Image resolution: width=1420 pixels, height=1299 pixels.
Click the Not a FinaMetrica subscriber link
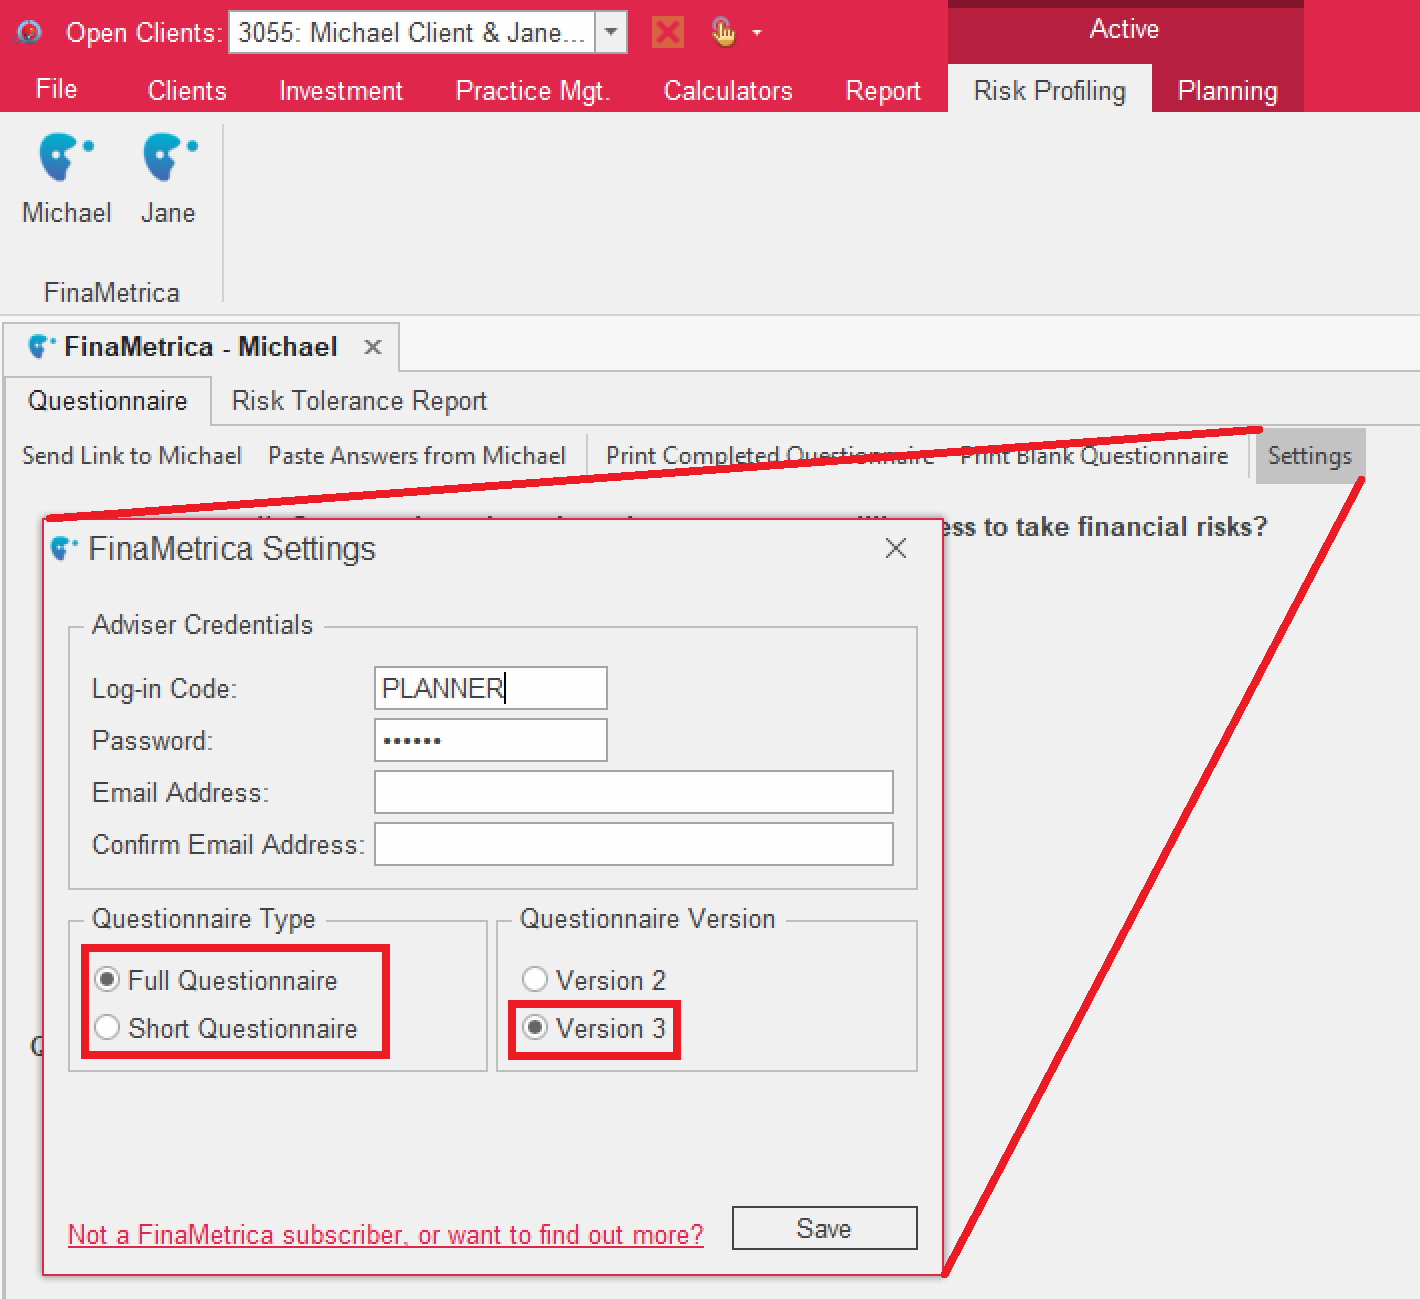tap(385, 1235)
